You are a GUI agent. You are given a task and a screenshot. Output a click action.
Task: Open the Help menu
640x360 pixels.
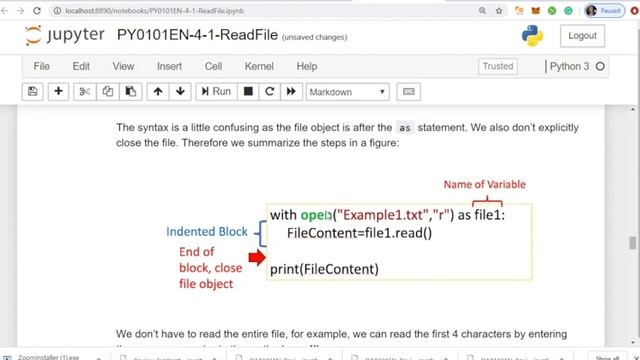point(307,66)
